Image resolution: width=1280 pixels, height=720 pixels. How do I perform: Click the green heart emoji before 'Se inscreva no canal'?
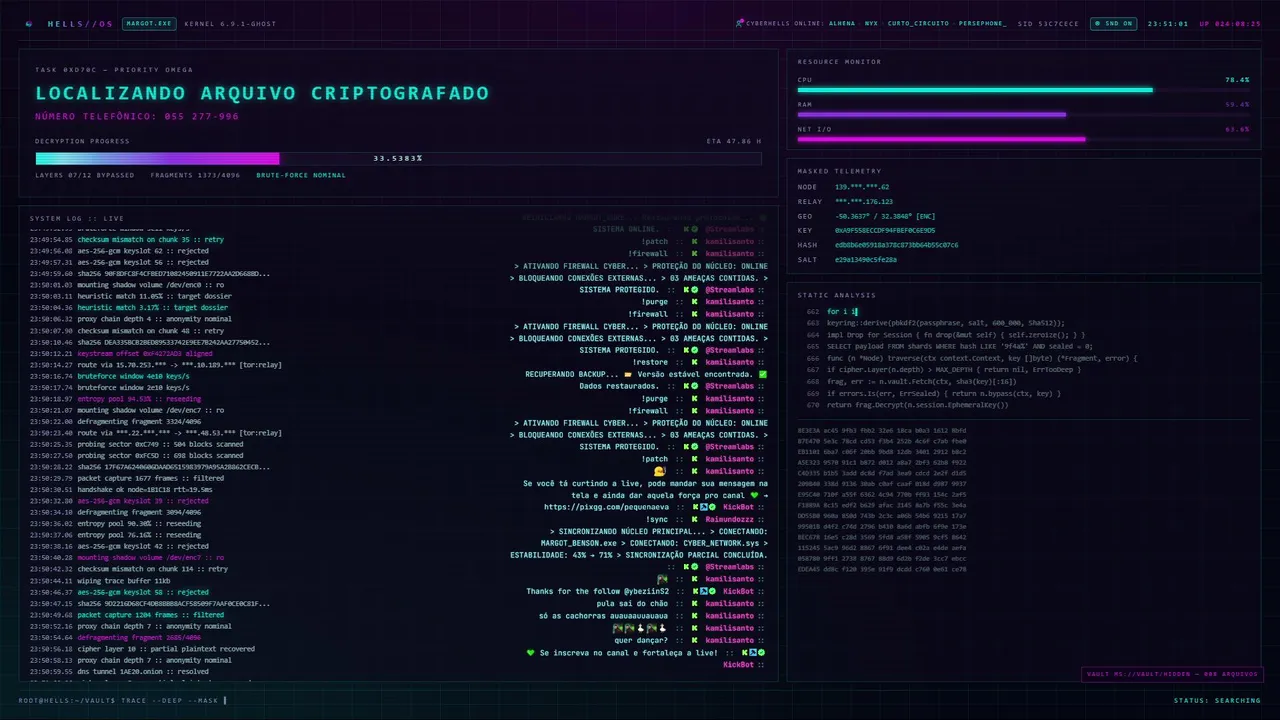[x=531, y=652]
